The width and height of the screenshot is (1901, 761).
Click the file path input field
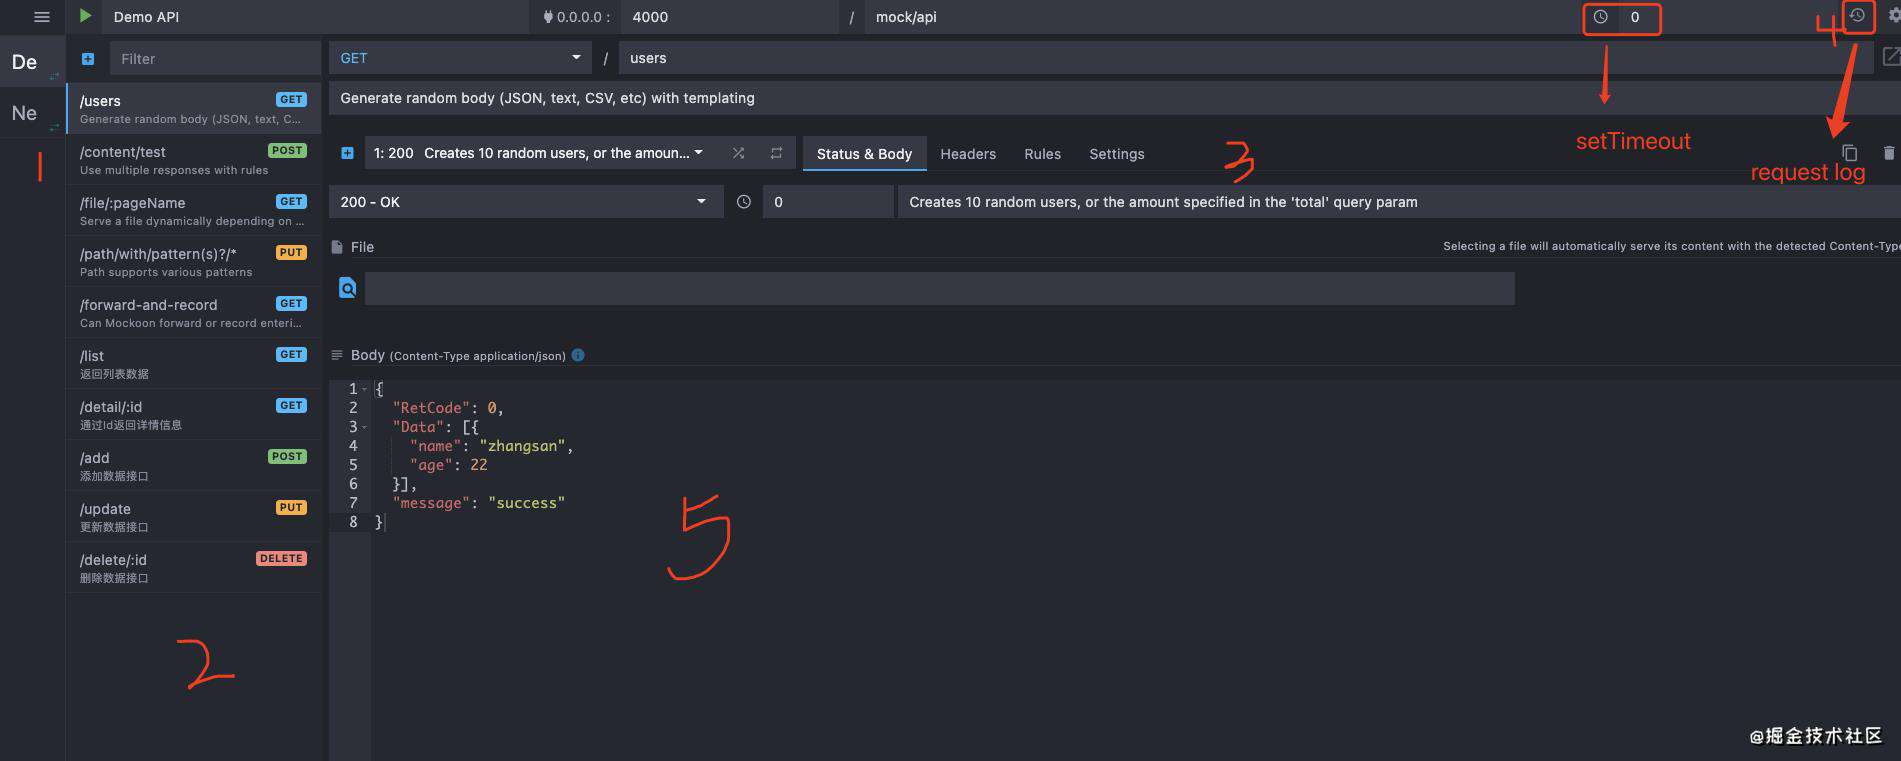(939, 288)
